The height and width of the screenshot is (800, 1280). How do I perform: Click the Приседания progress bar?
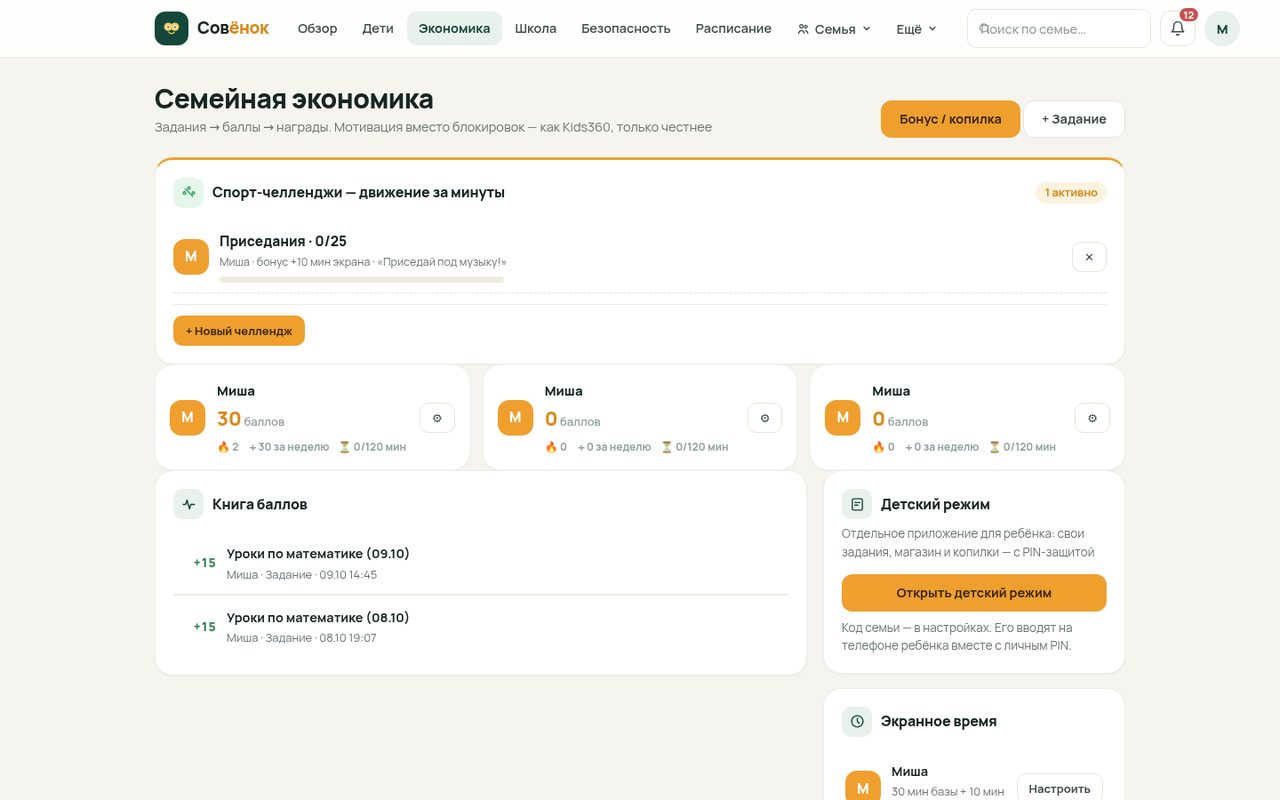click(362, 280)
